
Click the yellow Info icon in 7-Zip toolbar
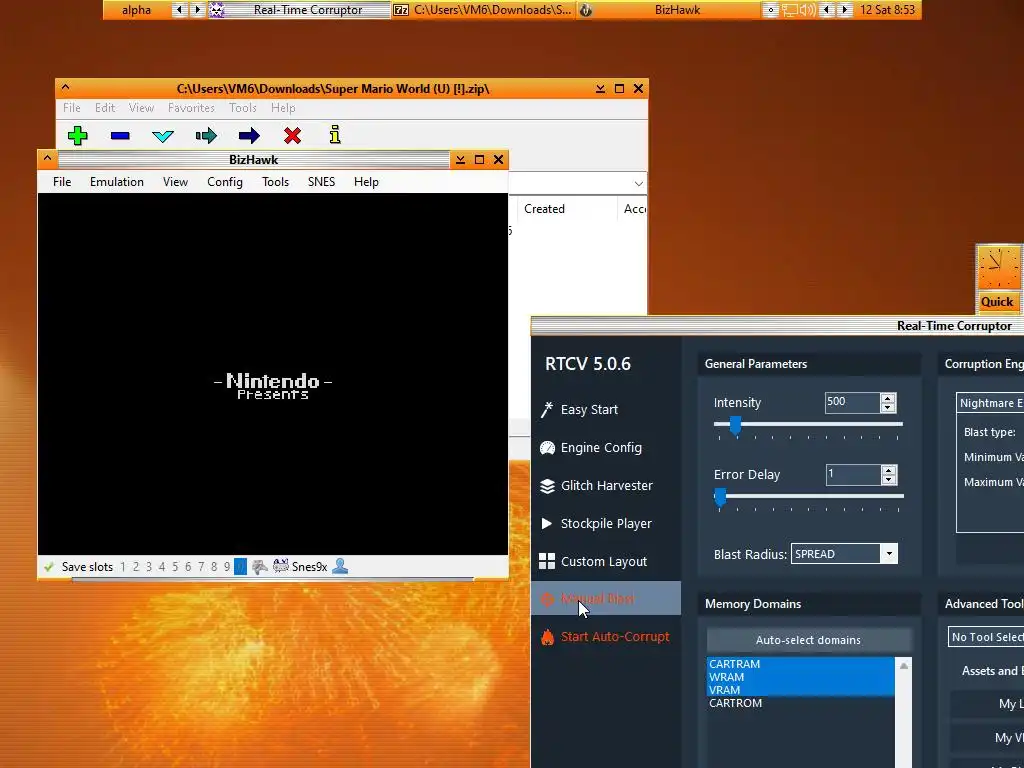[335, 135]
